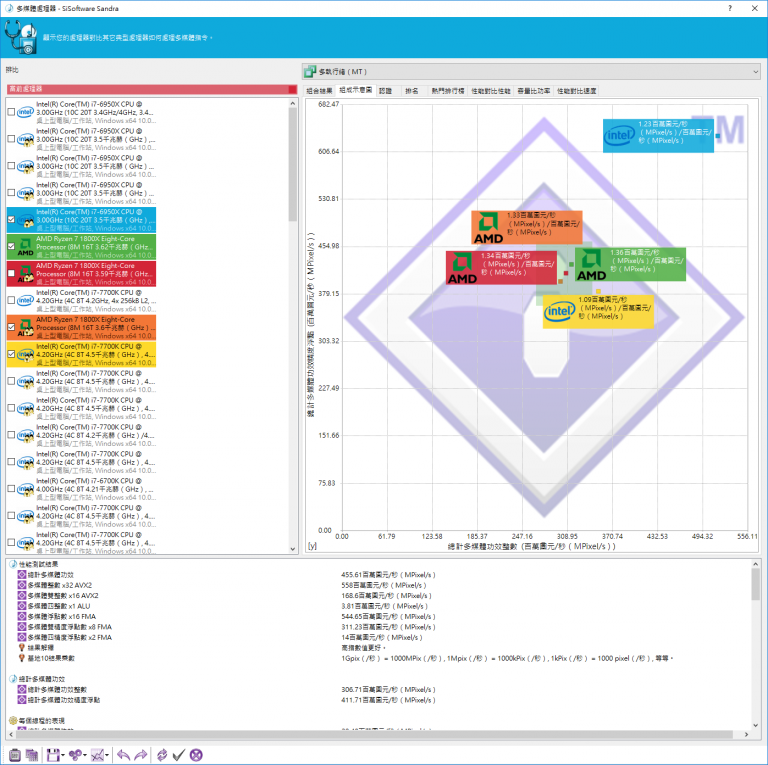Open the 性能對比速度 tab

point(576,91)
